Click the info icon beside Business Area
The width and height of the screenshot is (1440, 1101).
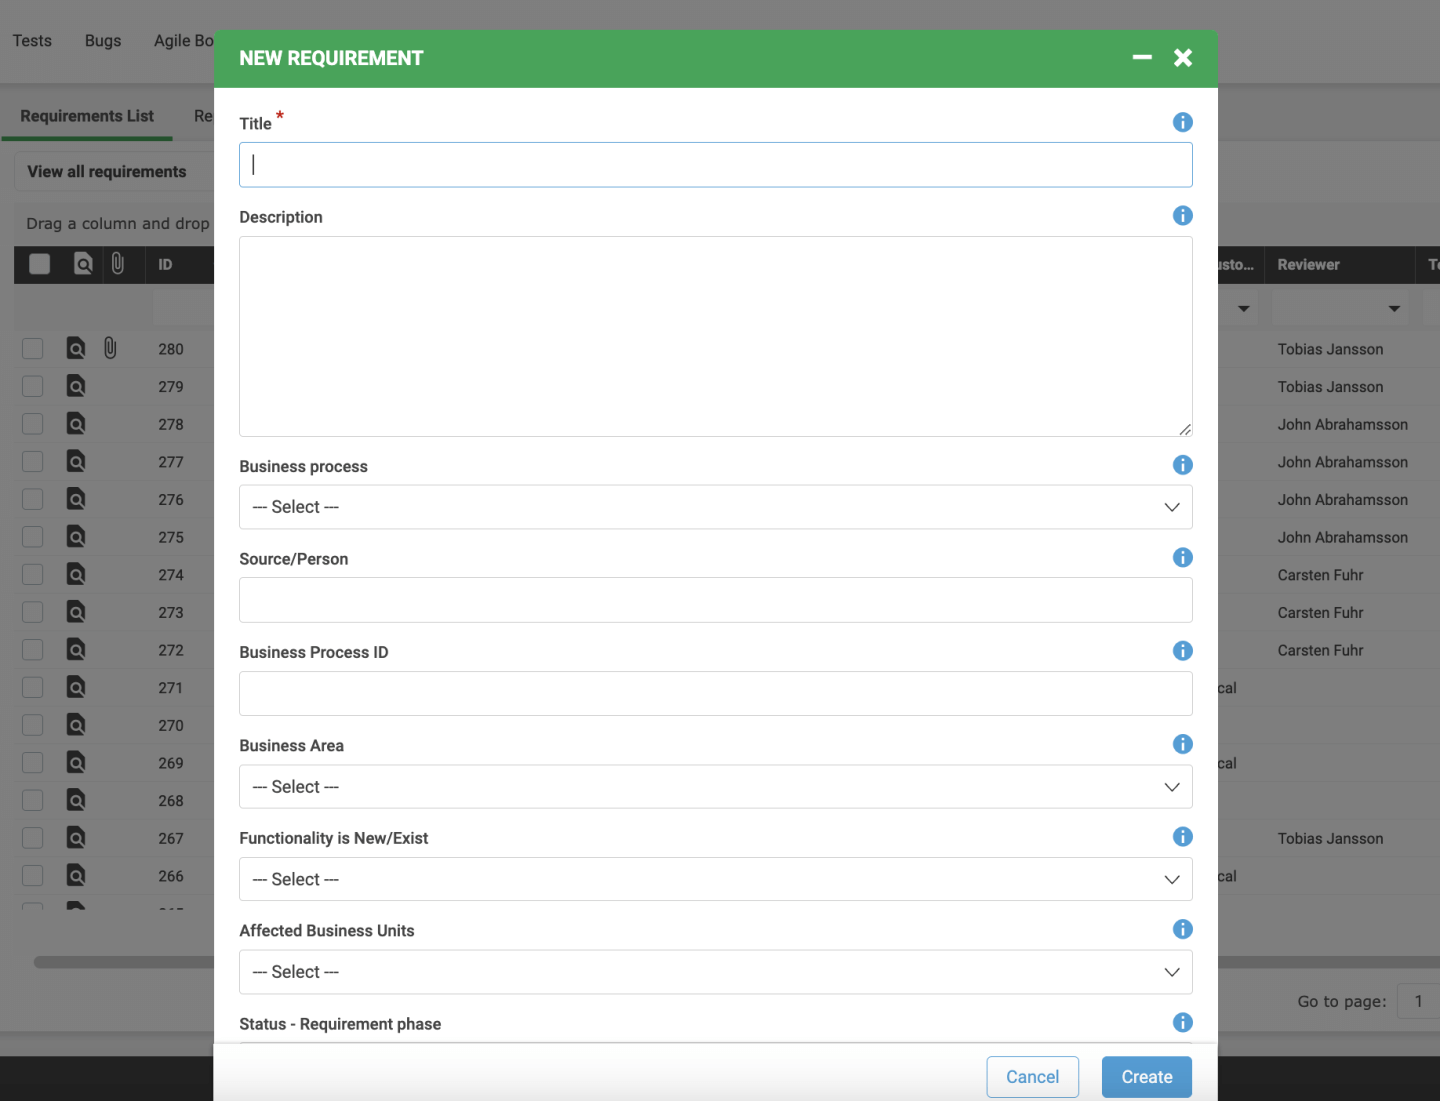pos(1183,744)
